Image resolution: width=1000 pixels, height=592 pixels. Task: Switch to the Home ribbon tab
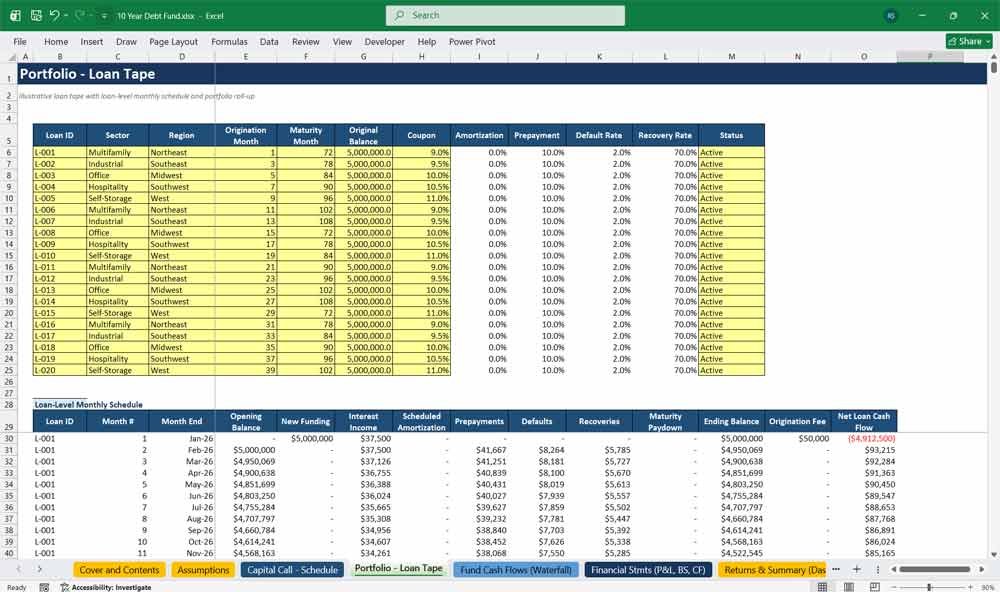click(x=56, y=41)
